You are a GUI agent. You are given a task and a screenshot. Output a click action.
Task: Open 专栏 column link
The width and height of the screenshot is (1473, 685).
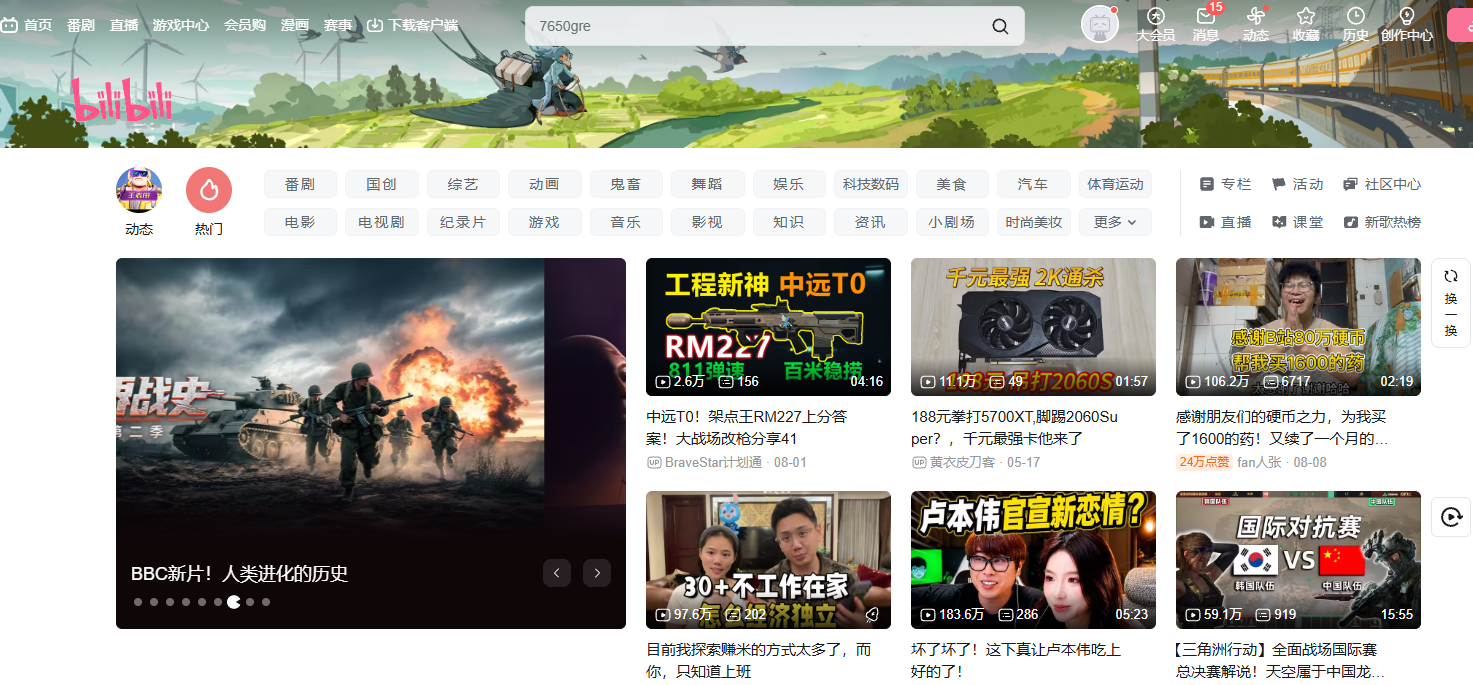click(1225, 184)
